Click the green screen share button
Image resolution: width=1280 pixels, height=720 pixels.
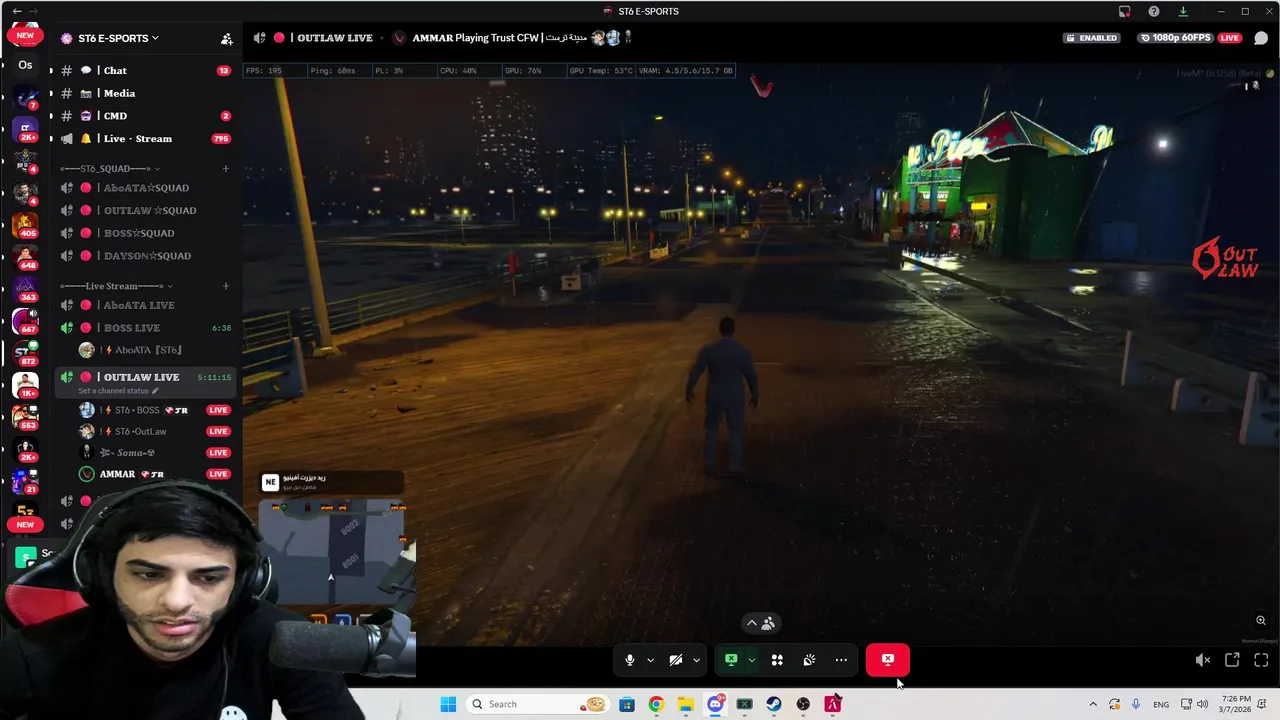[731, 660]
